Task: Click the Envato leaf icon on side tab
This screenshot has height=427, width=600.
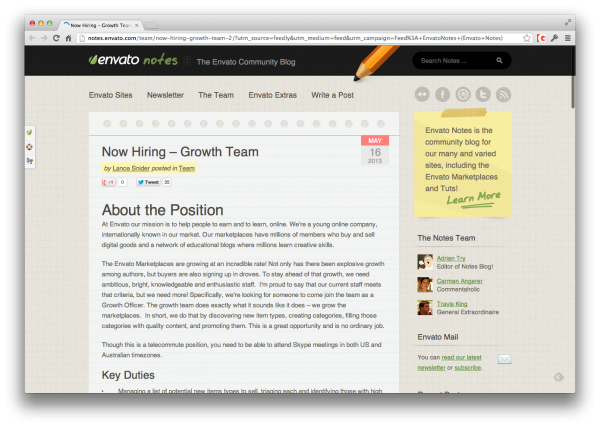Action: click(x=29, y=132)
